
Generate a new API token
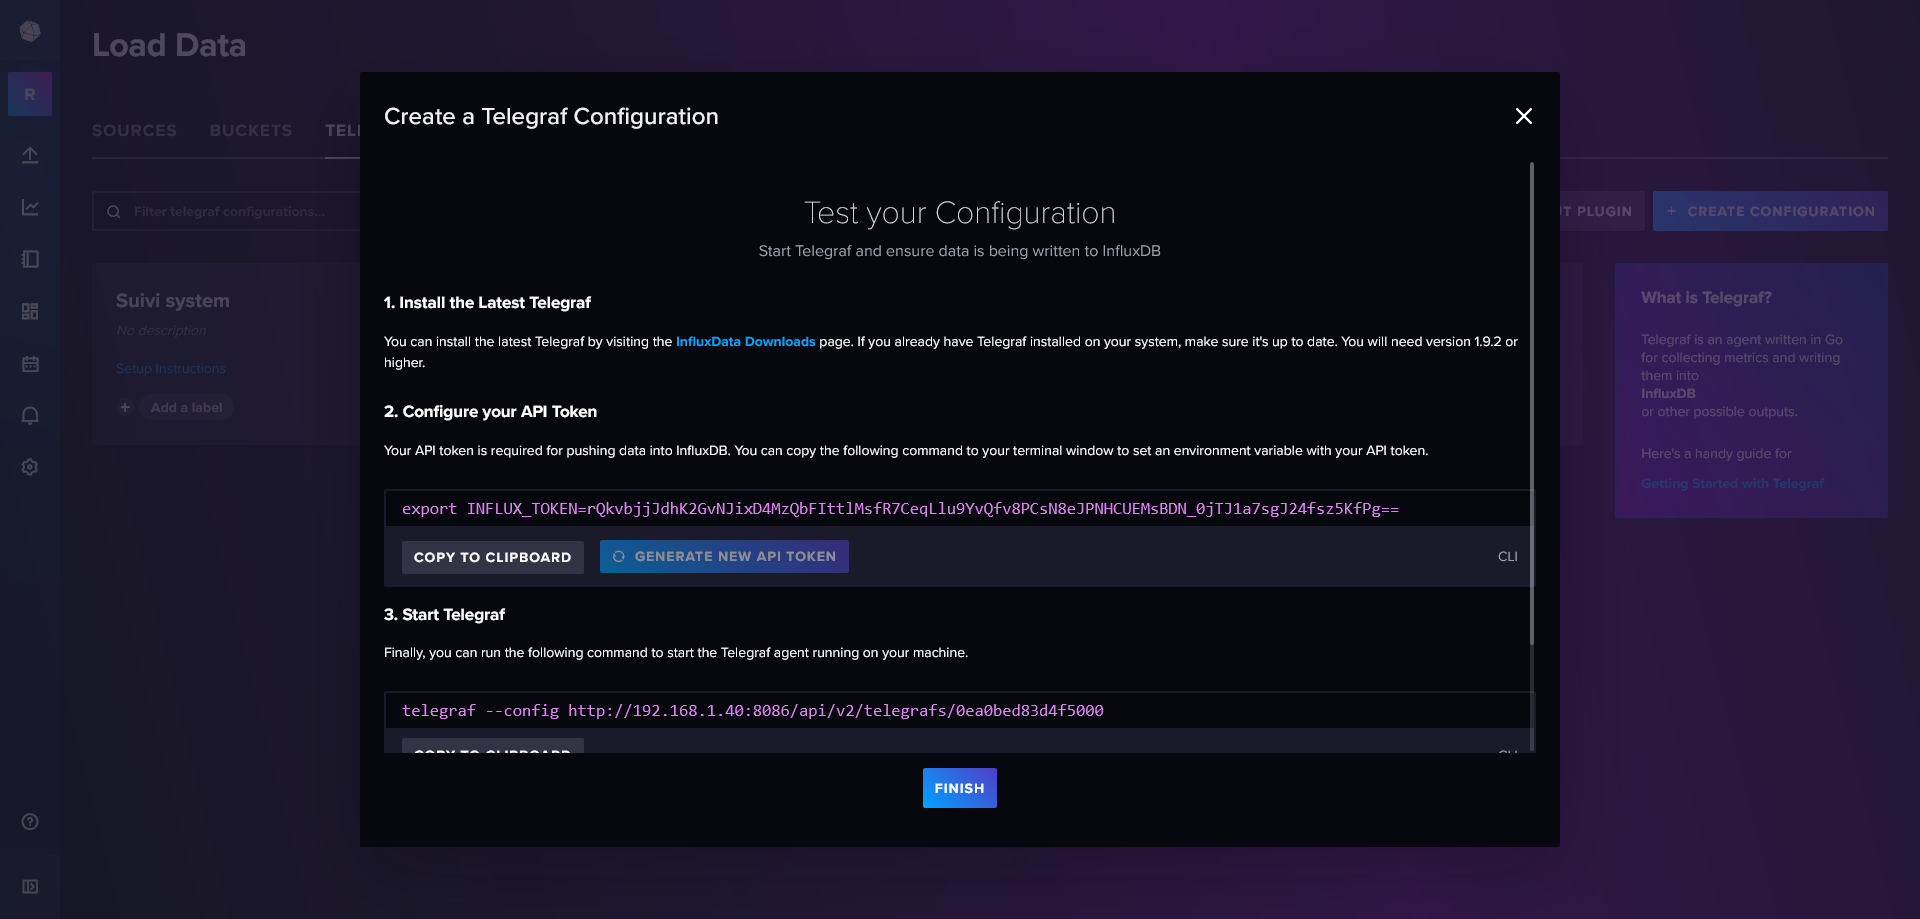(x=724, y=557)
